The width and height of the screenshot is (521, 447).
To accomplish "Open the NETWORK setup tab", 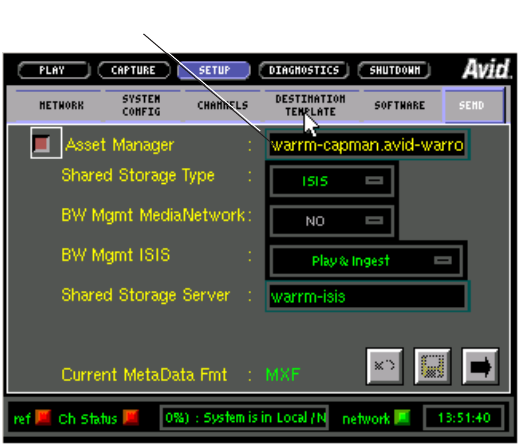I will click(x=61, y=106).
